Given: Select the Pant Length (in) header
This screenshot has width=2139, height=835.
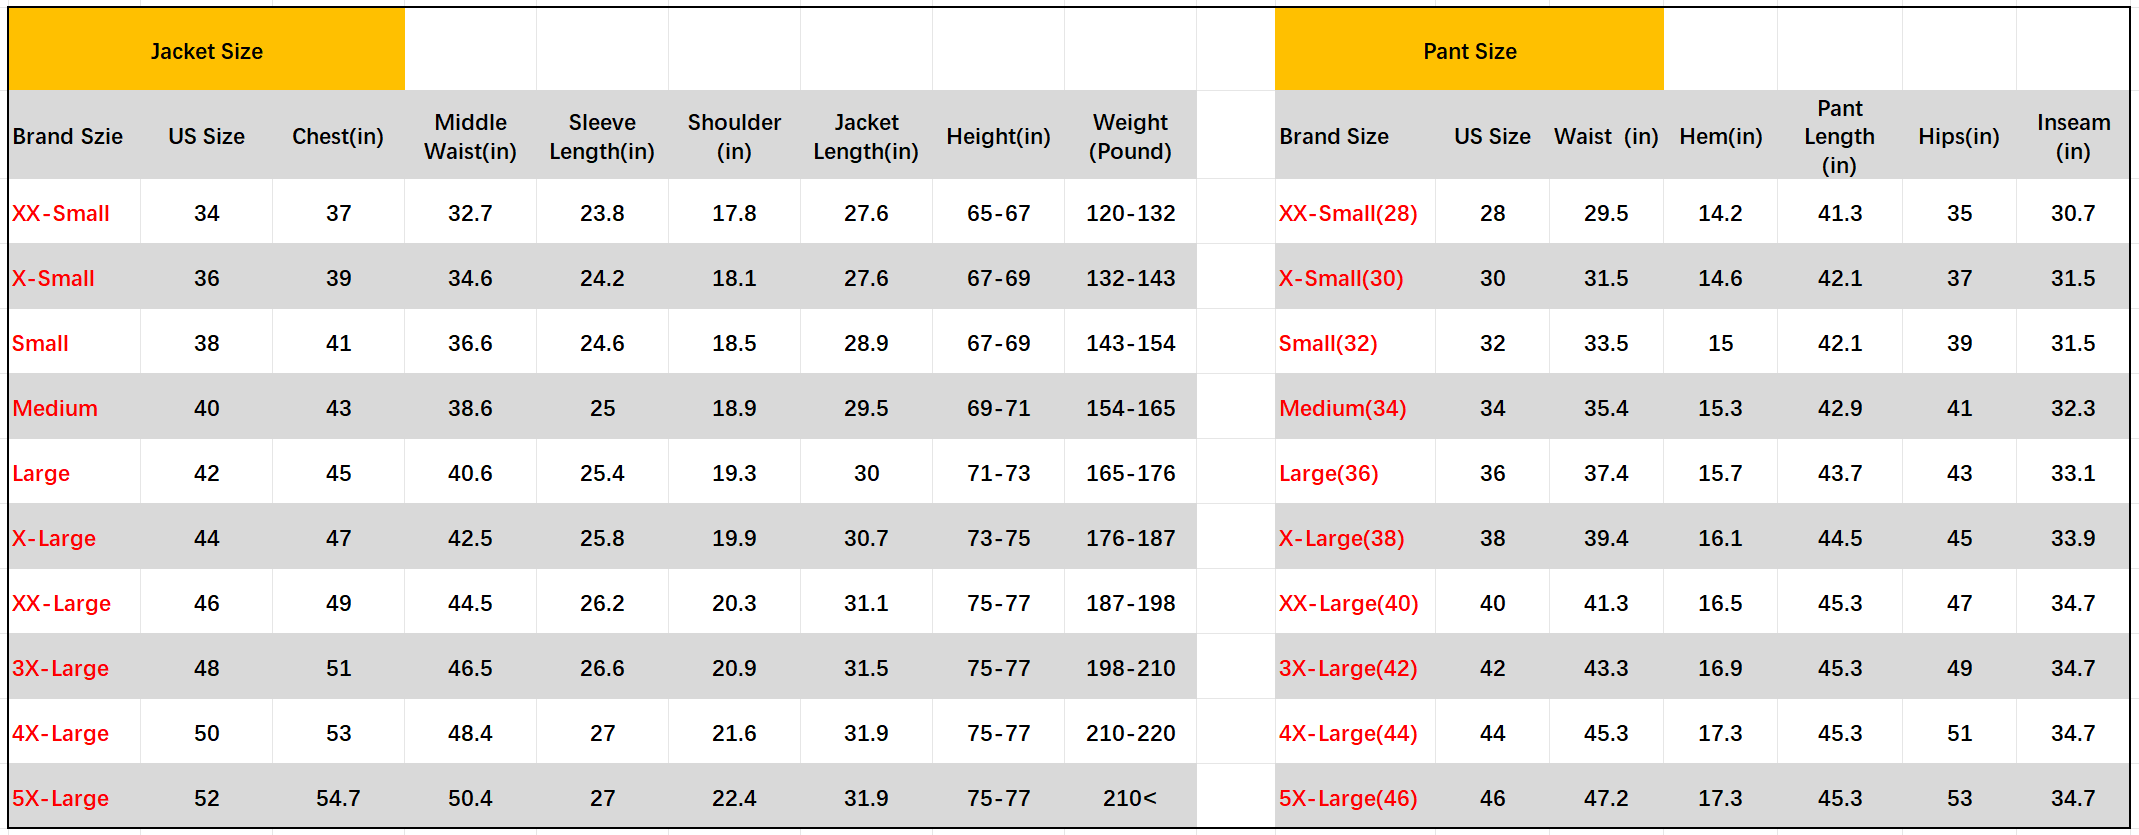Looking at the screenshot, I should pos(1839,136).
